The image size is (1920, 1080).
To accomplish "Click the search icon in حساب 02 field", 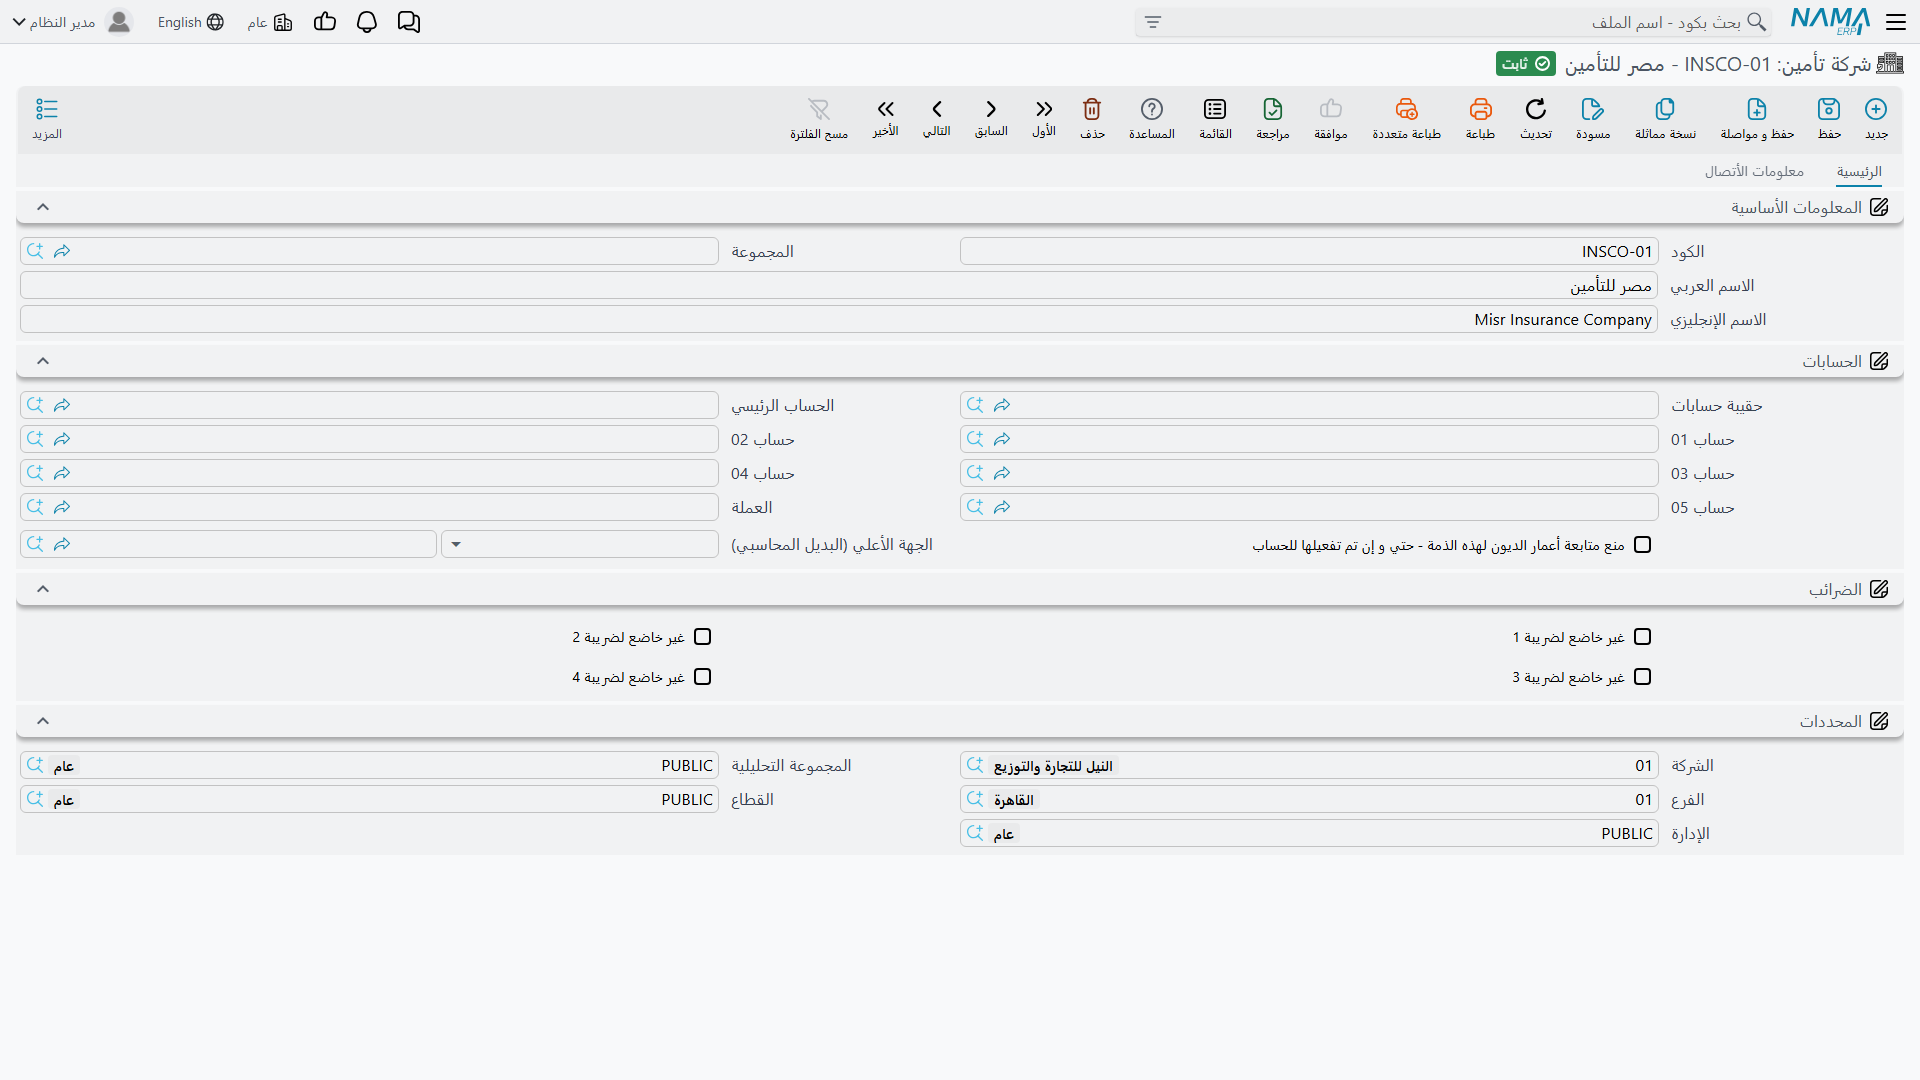I will pos(35,439).
